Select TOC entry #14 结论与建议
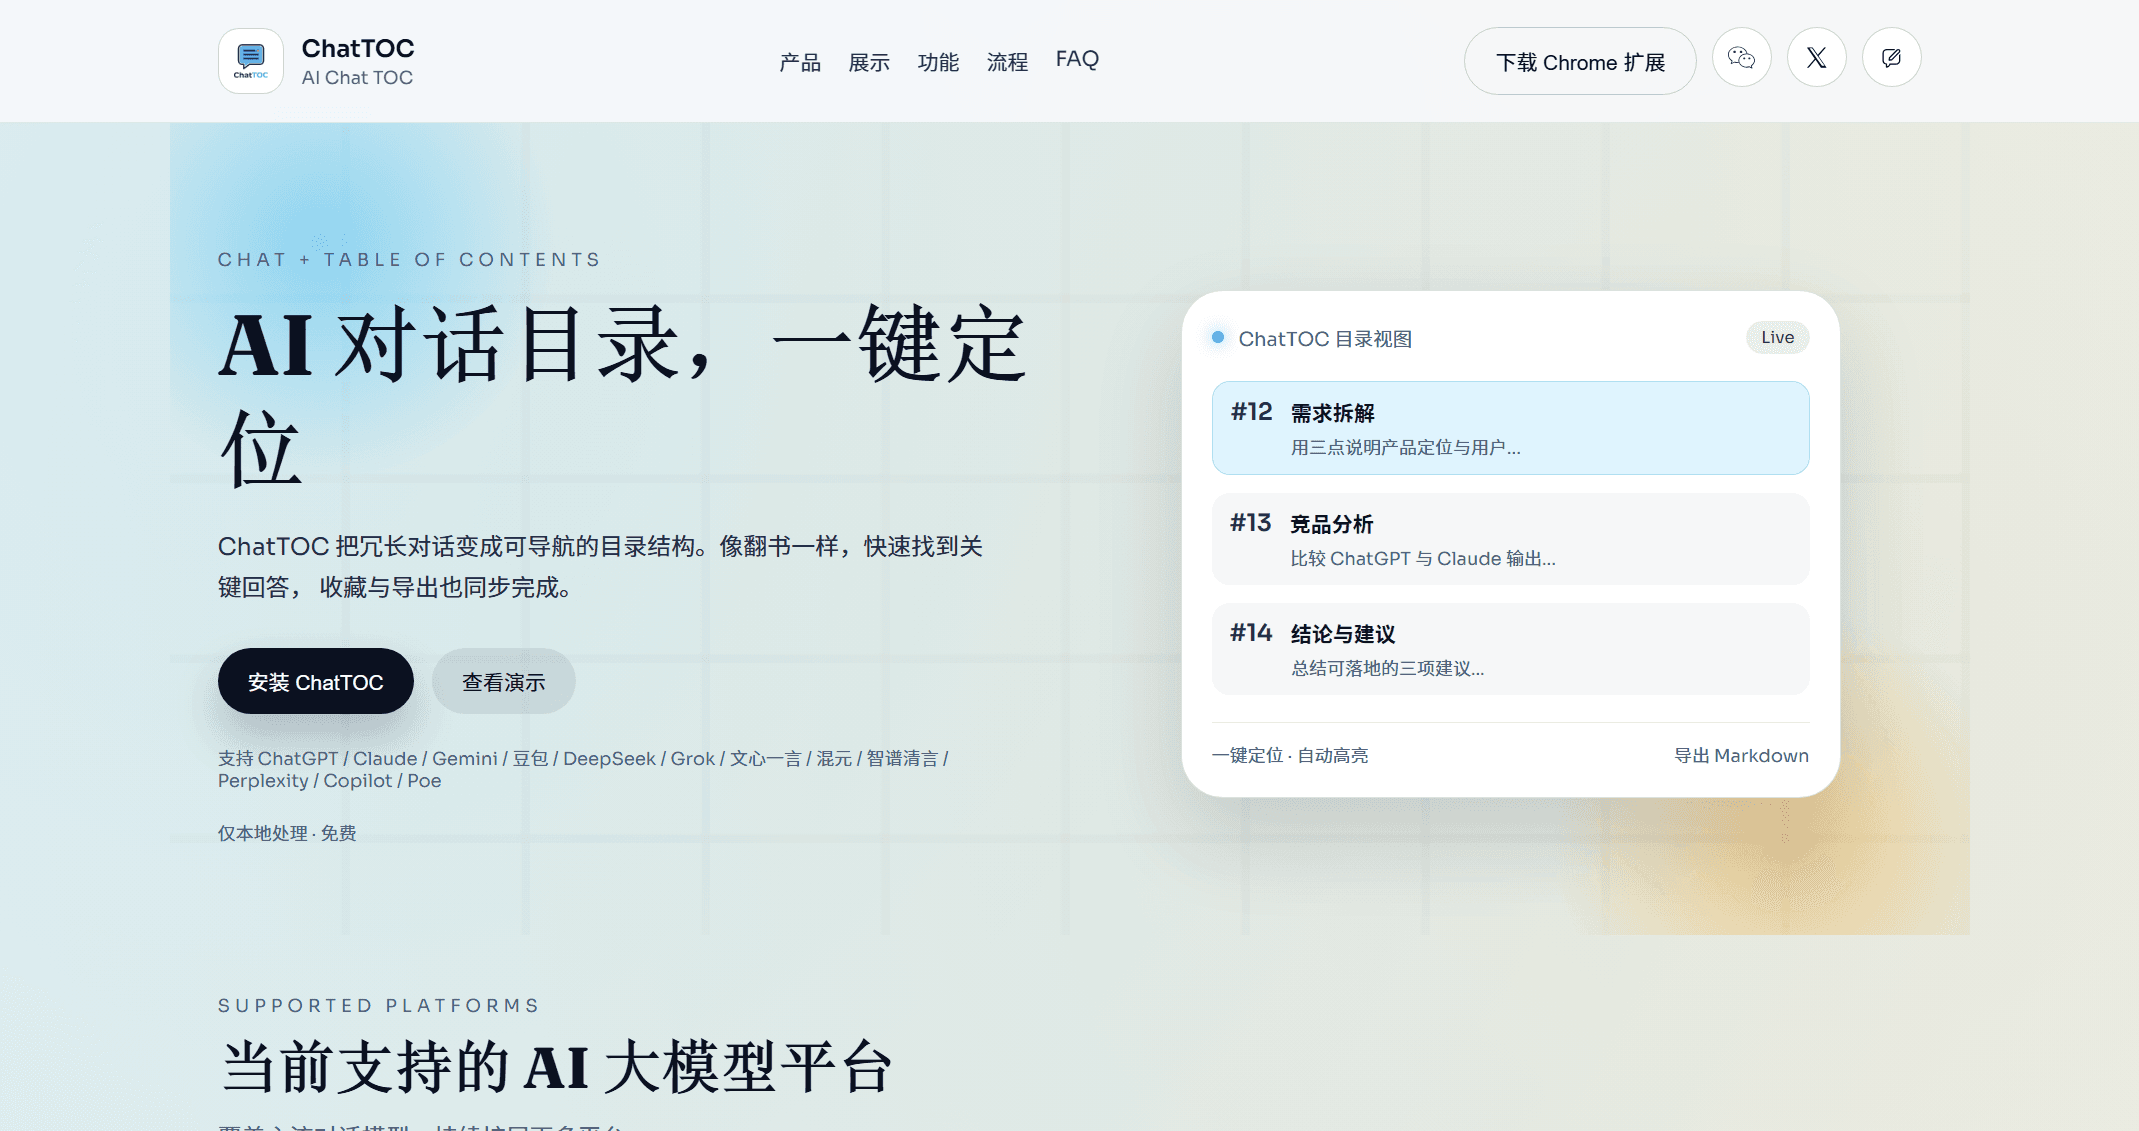Screen dimensions: 2139x1131 (x=1509, y=649)
